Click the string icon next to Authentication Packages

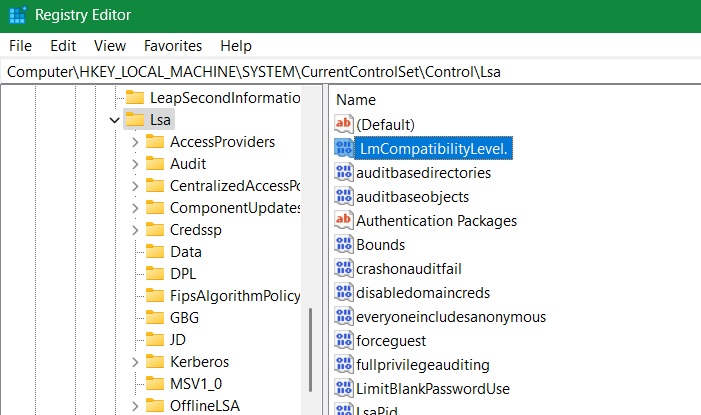click(x=344, y=220)
